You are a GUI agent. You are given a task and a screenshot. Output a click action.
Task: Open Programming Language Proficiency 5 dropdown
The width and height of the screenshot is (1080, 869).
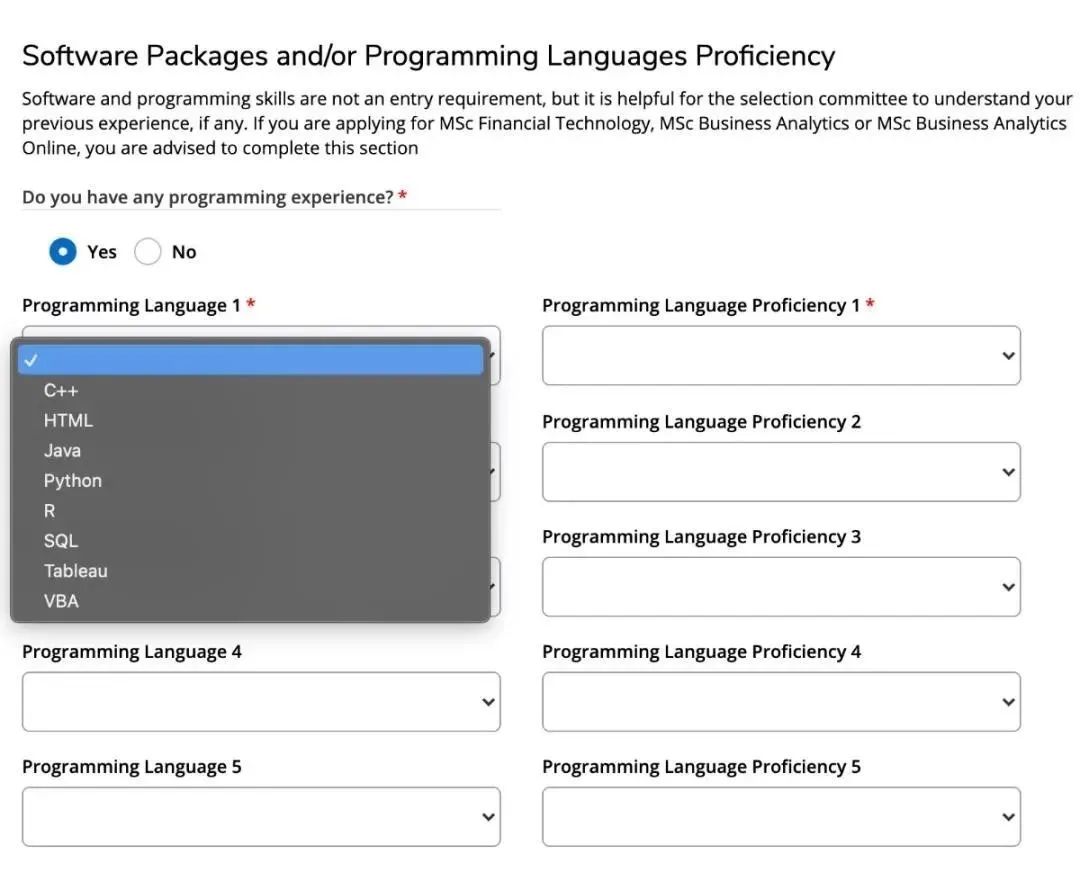pos(781,817)
